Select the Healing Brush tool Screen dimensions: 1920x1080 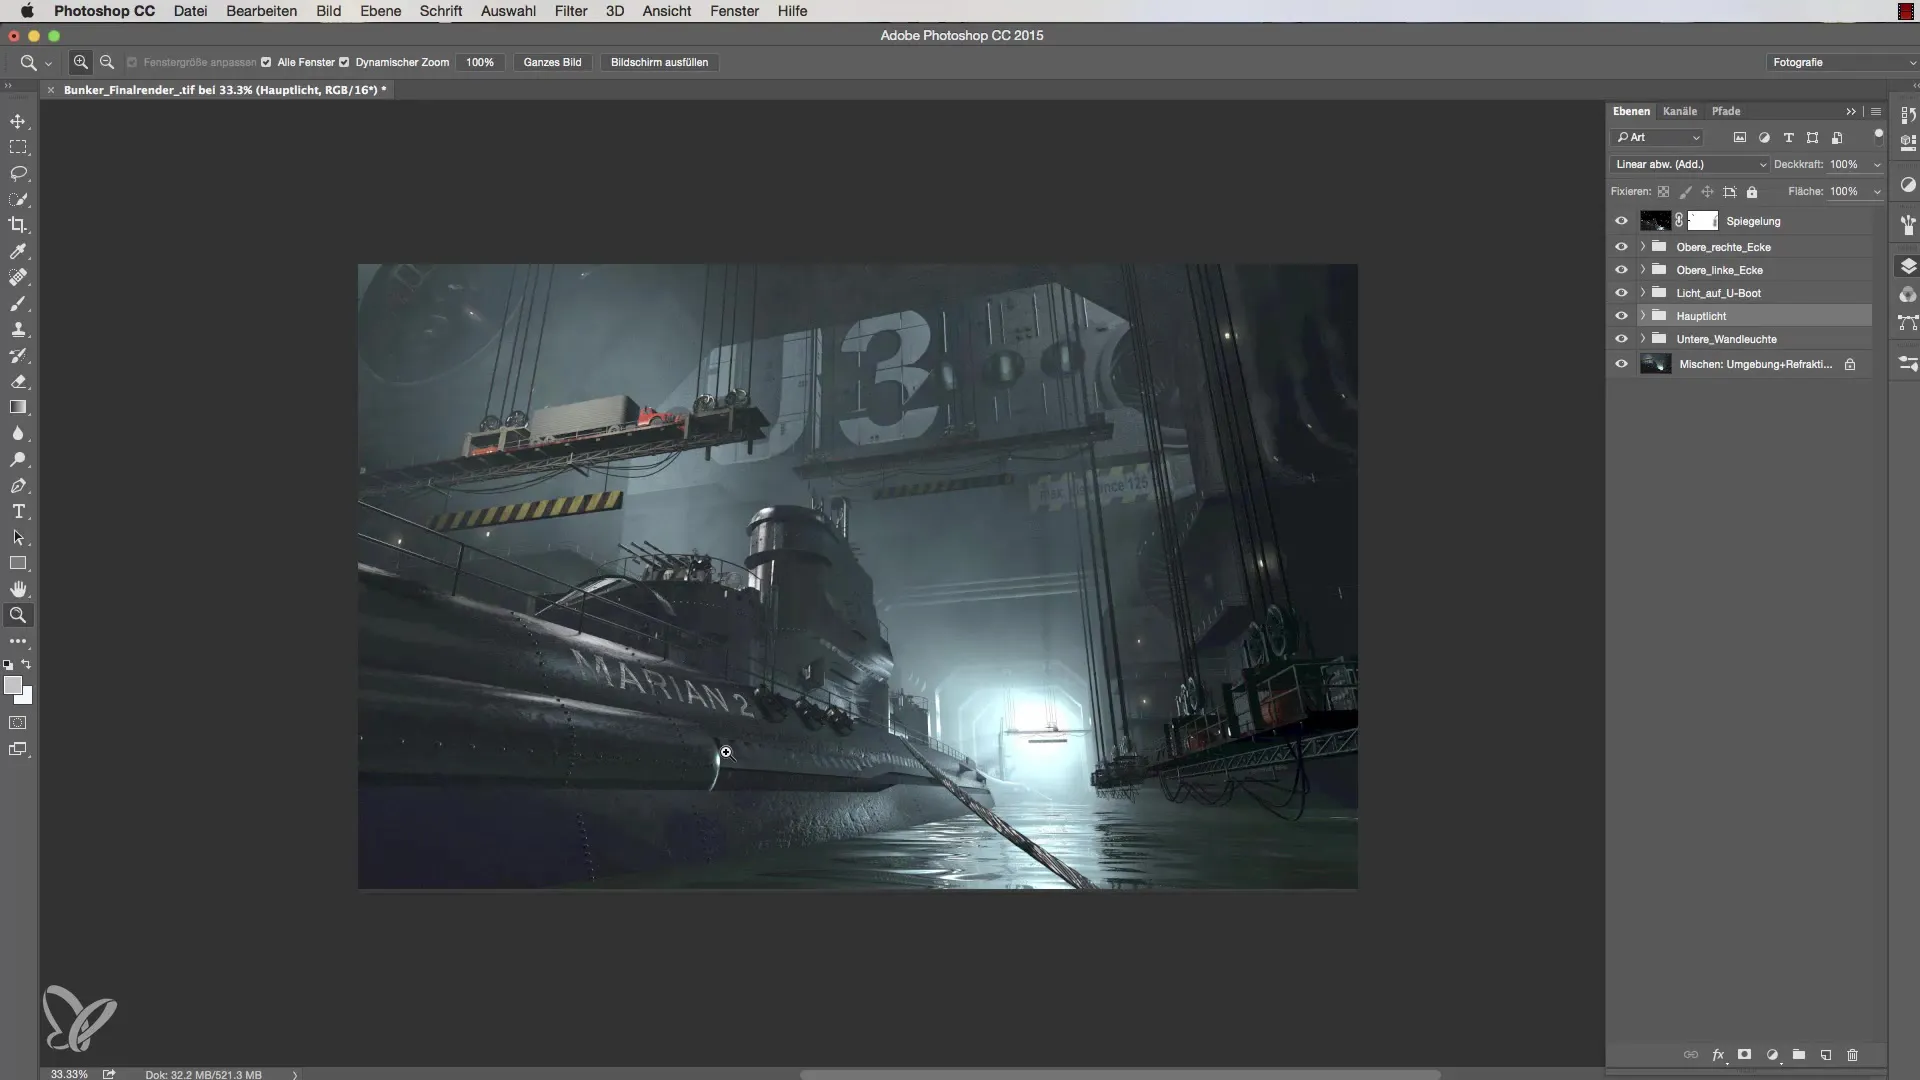pos(18,277)
